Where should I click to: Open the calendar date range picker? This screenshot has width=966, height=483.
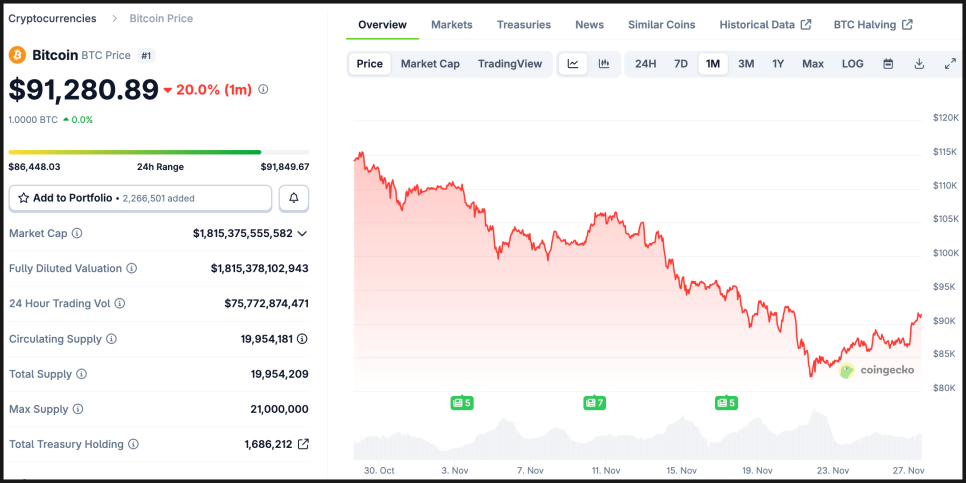pyautogui.click(x=888, y=64)
